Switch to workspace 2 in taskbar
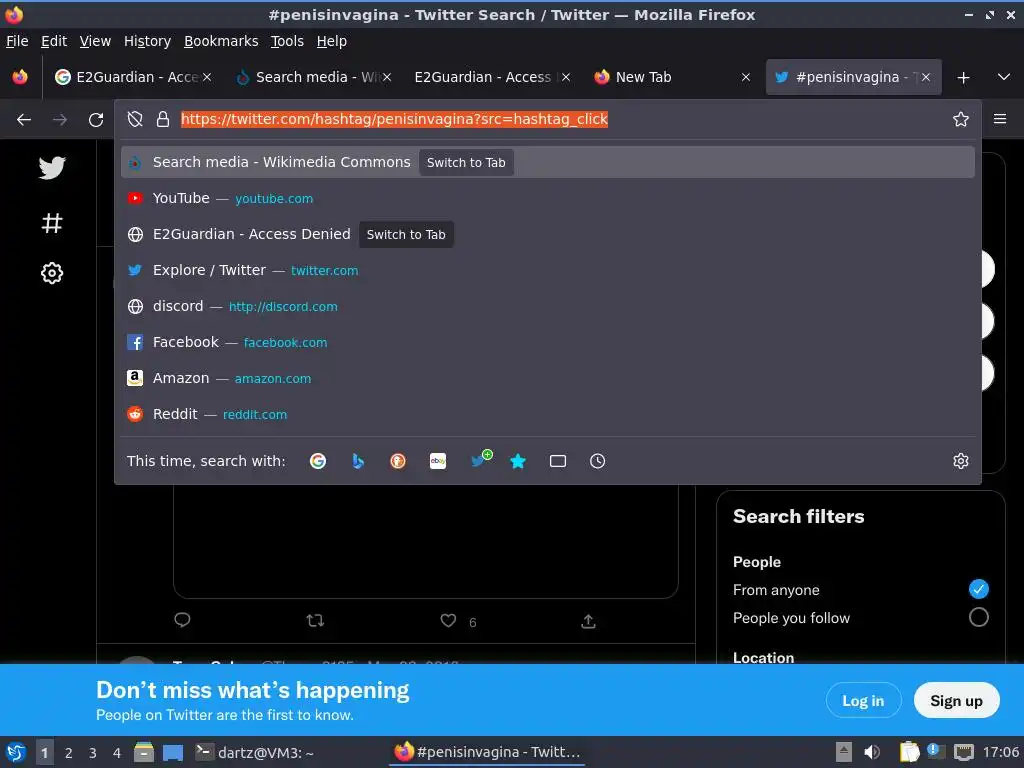1024x768 pixels. [69, 753]
